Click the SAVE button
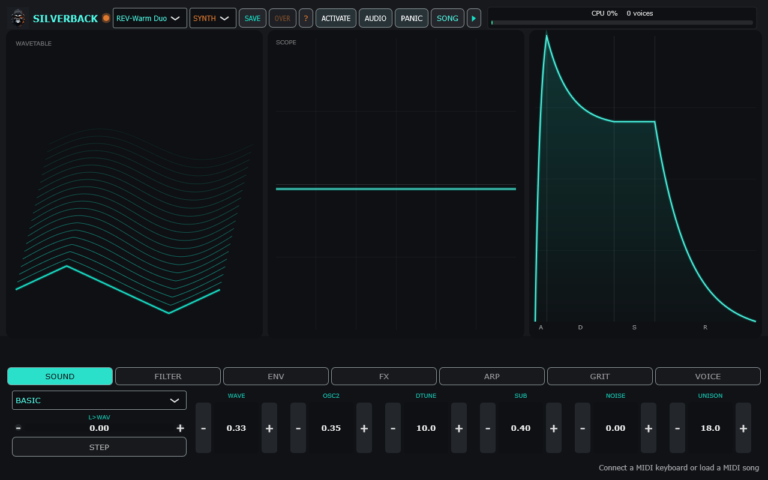 pos(252,18)
